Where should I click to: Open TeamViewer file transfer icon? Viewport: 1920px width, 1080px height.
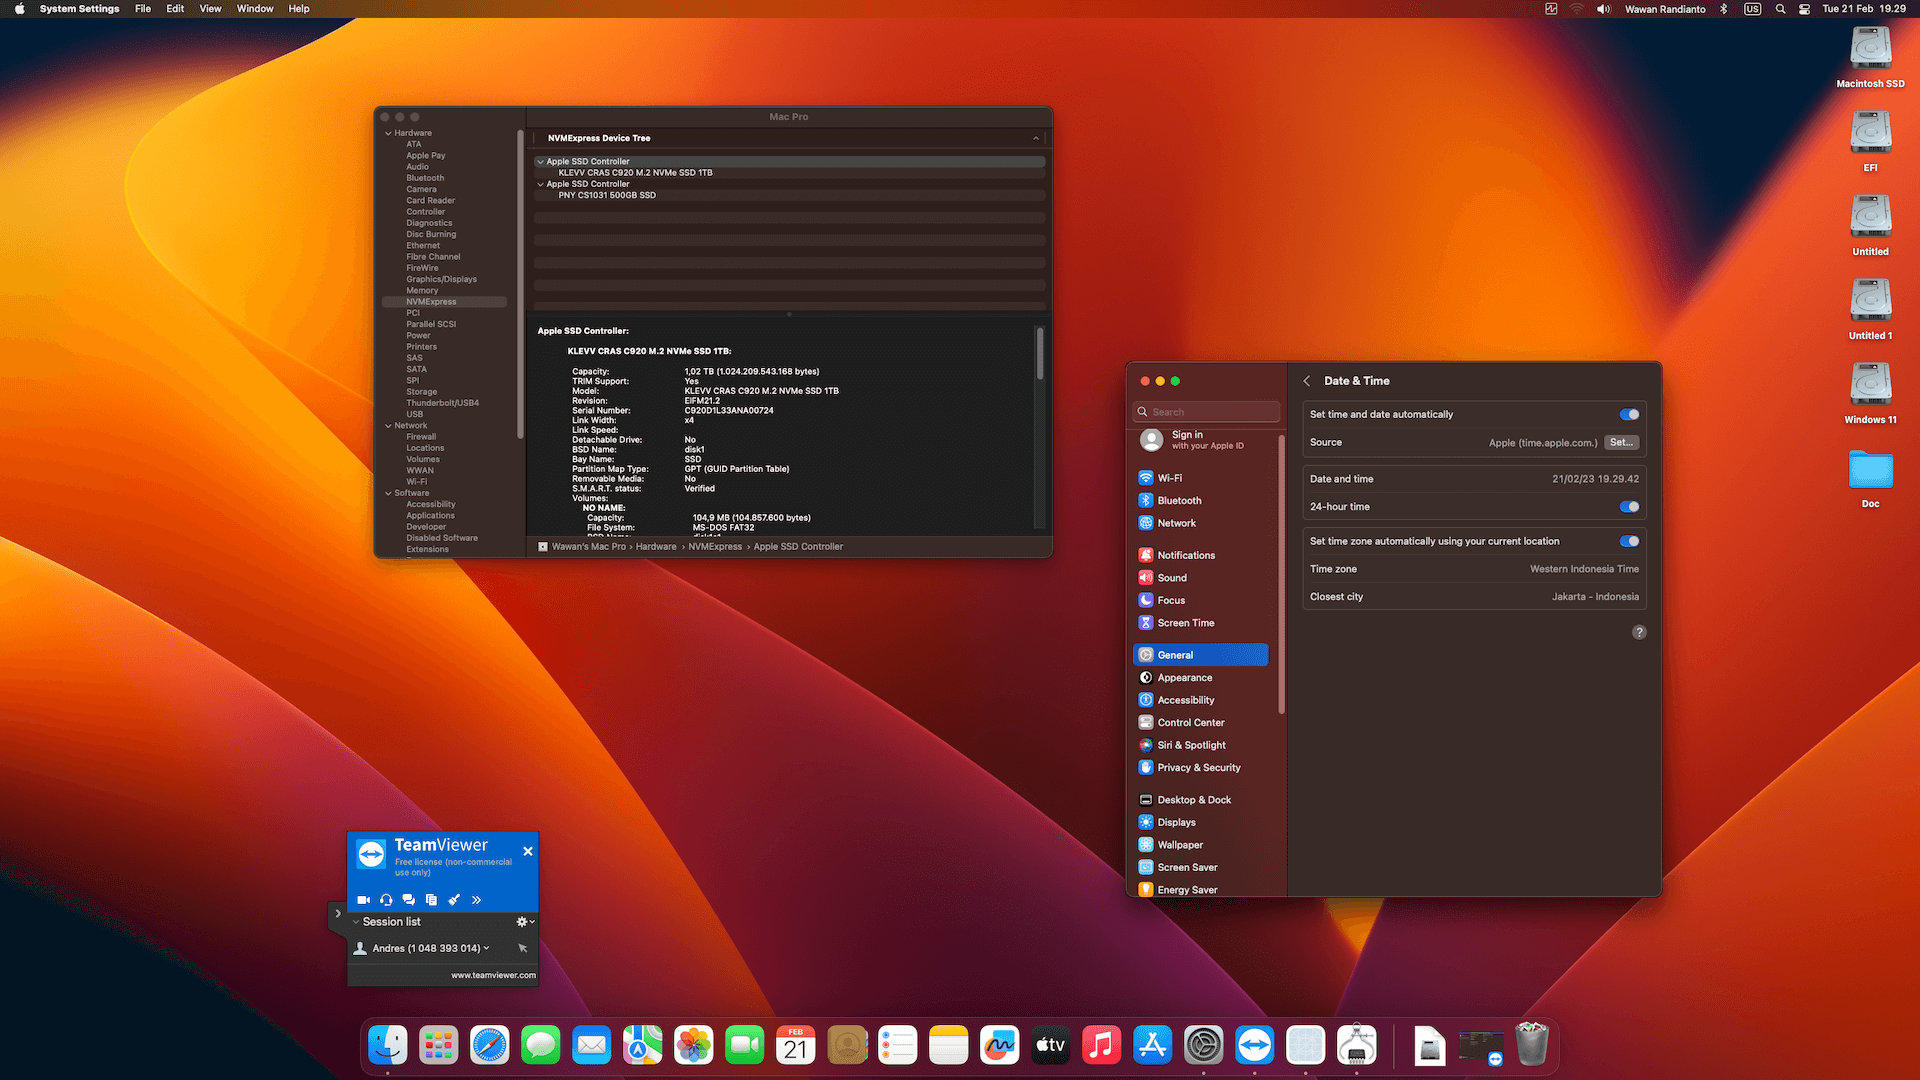431,900
